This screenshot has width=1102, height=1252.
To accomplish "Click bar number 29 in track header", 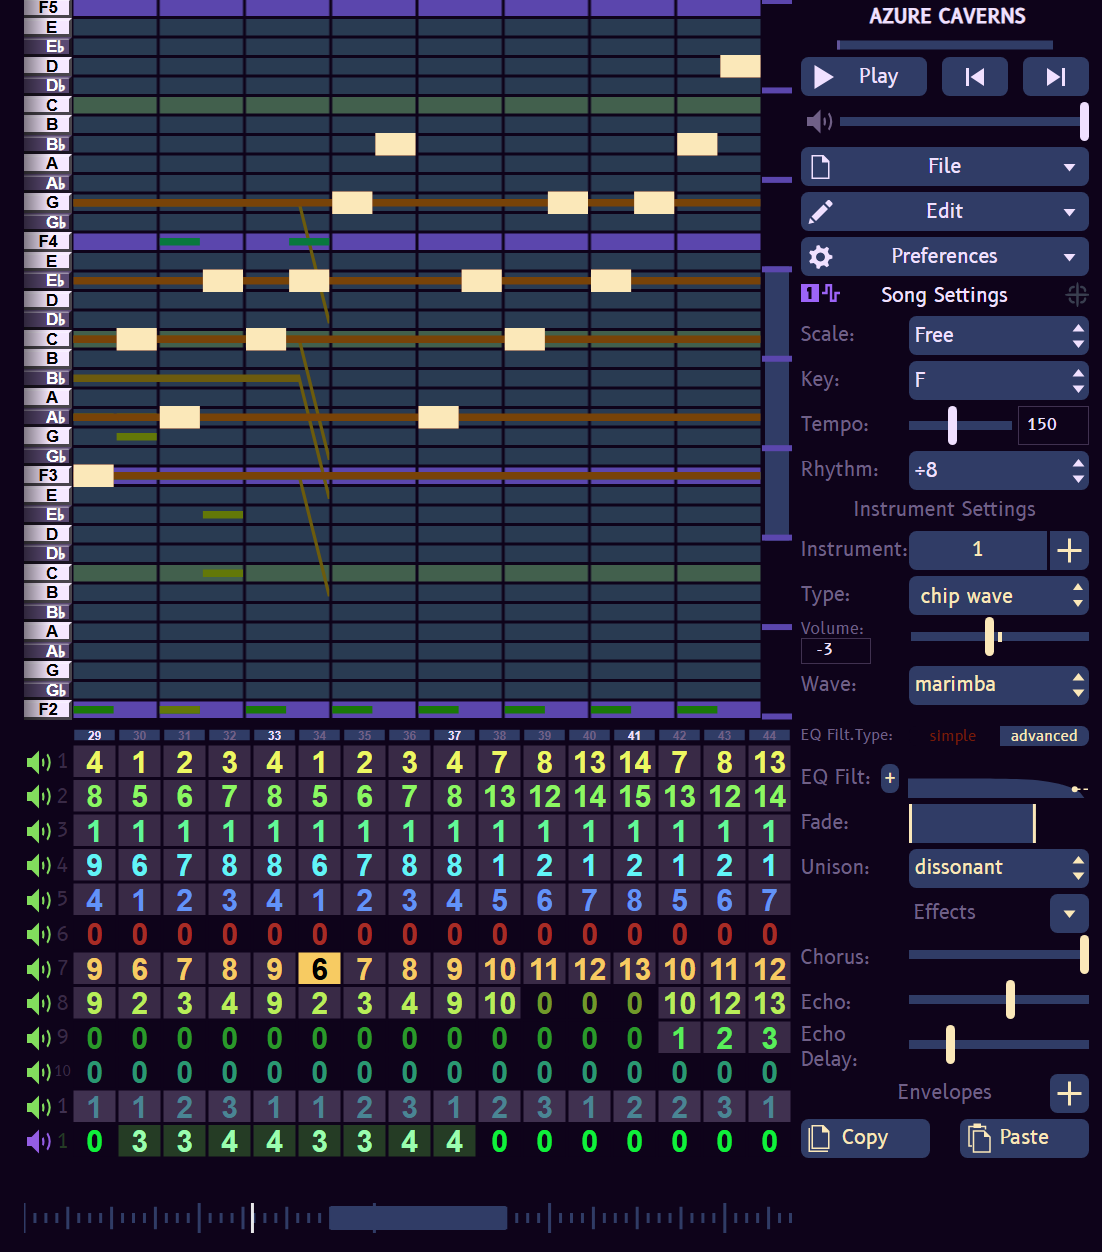I will point(94,736).
